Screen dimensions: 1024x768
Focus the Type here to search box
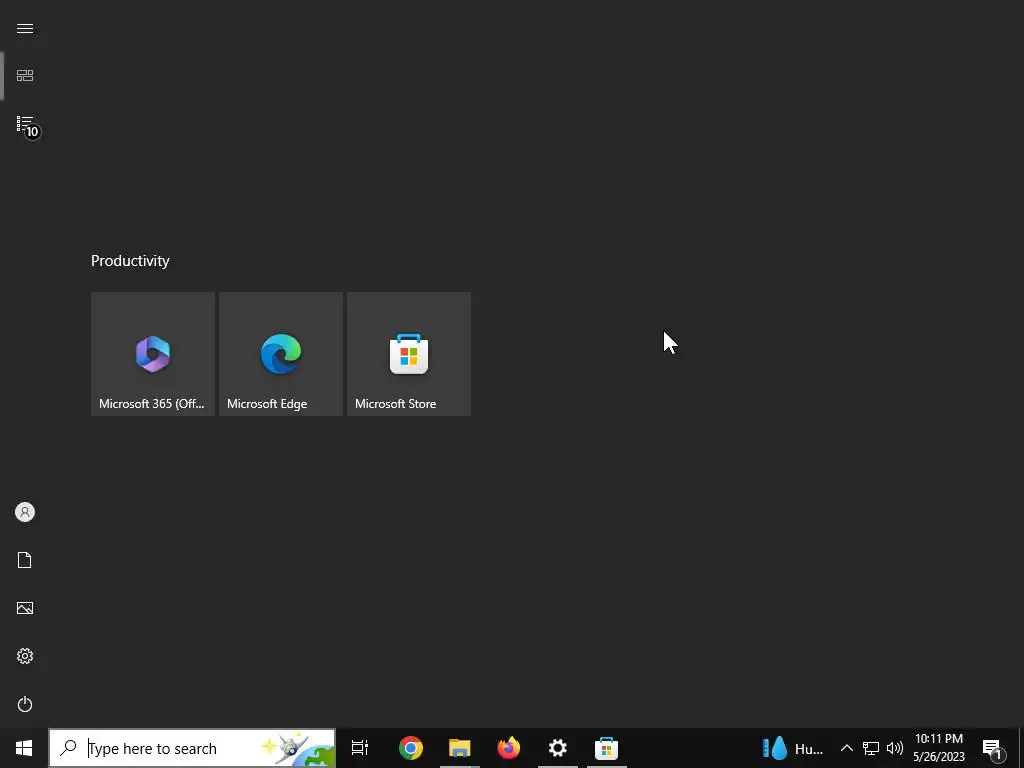pyautogui.click(x=192, y=748)
